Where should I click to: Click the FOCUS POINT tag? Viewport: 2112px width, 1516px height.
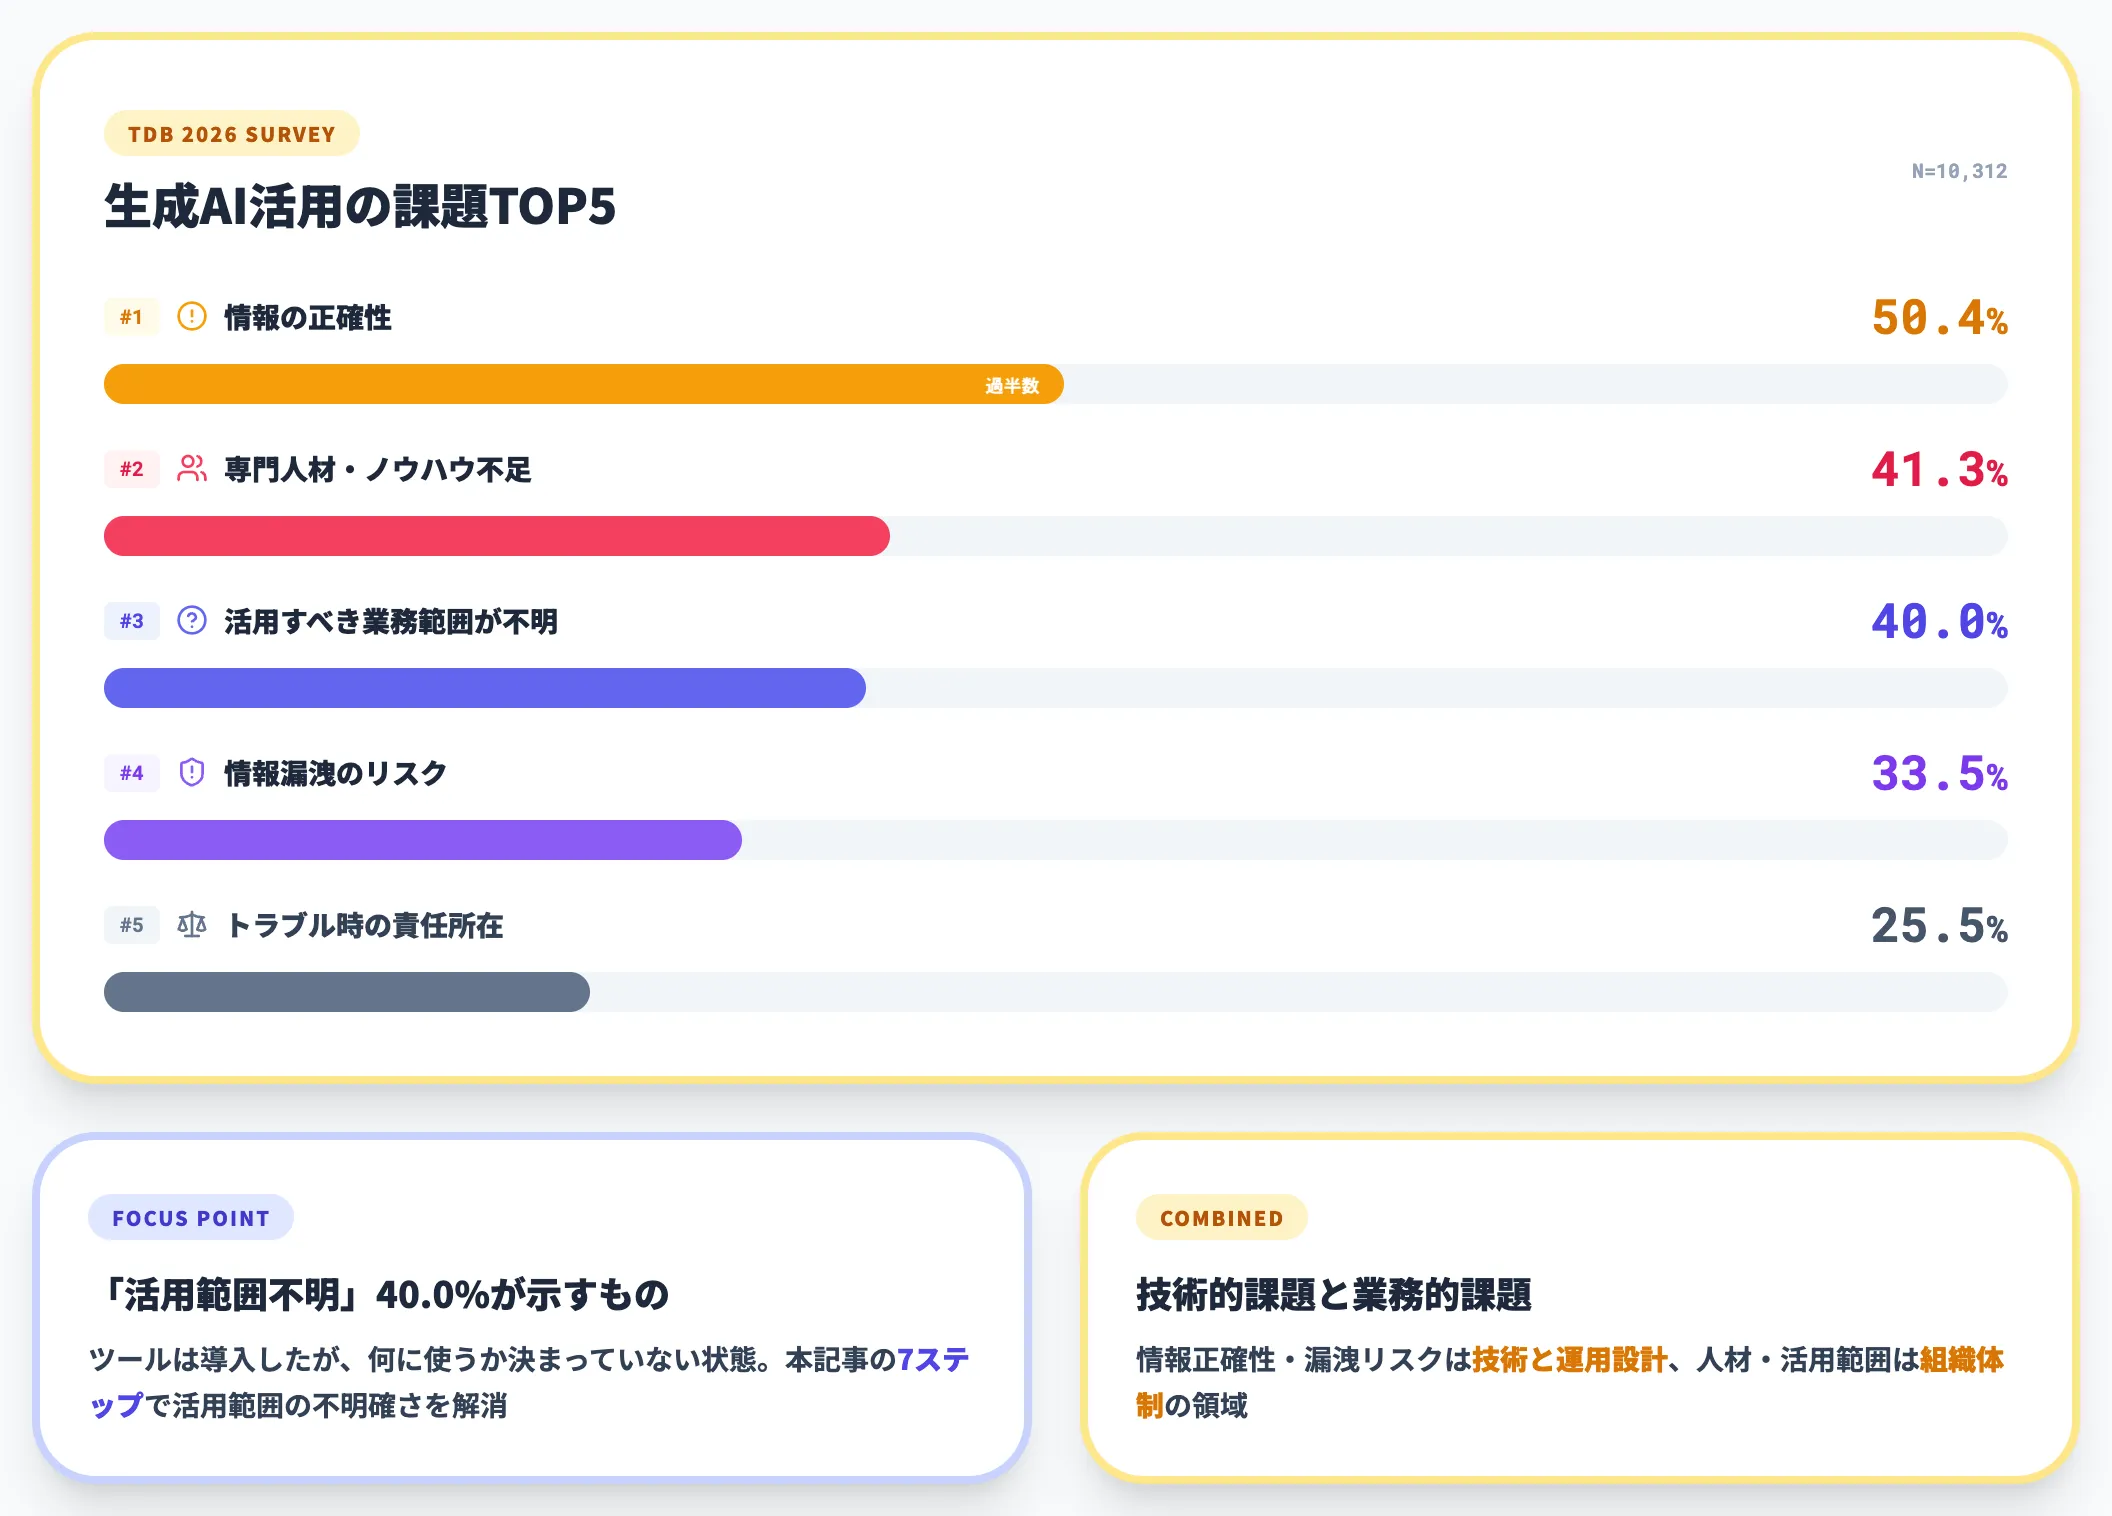point(191,1218)
